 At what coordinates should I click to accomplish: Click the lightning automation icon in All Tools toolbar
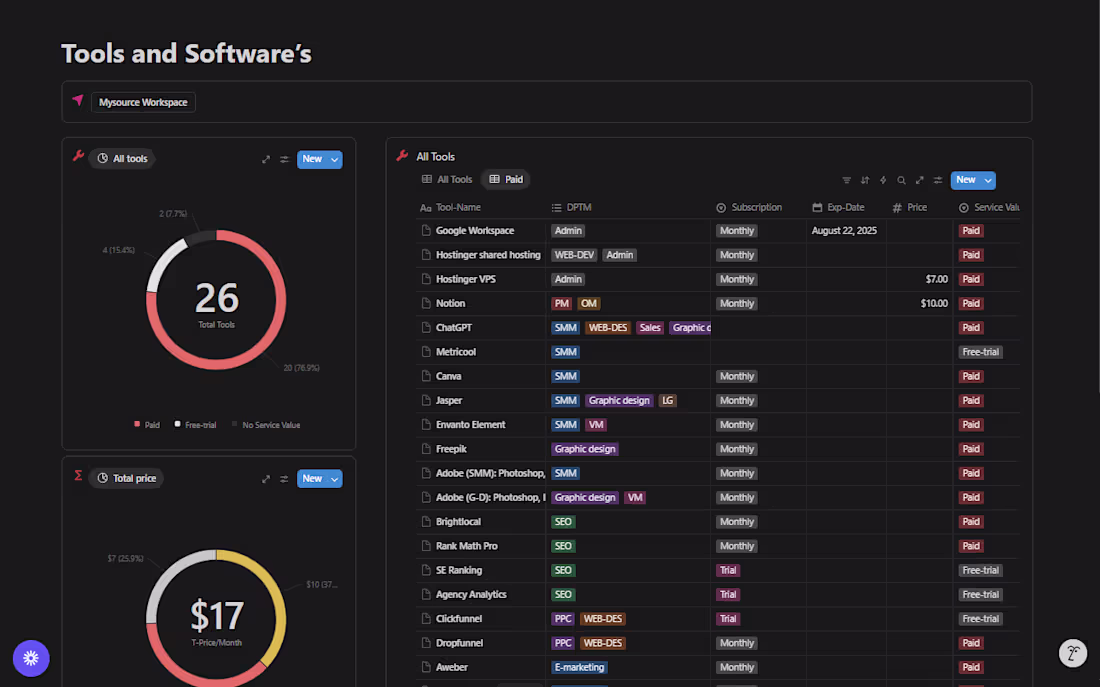883,180
